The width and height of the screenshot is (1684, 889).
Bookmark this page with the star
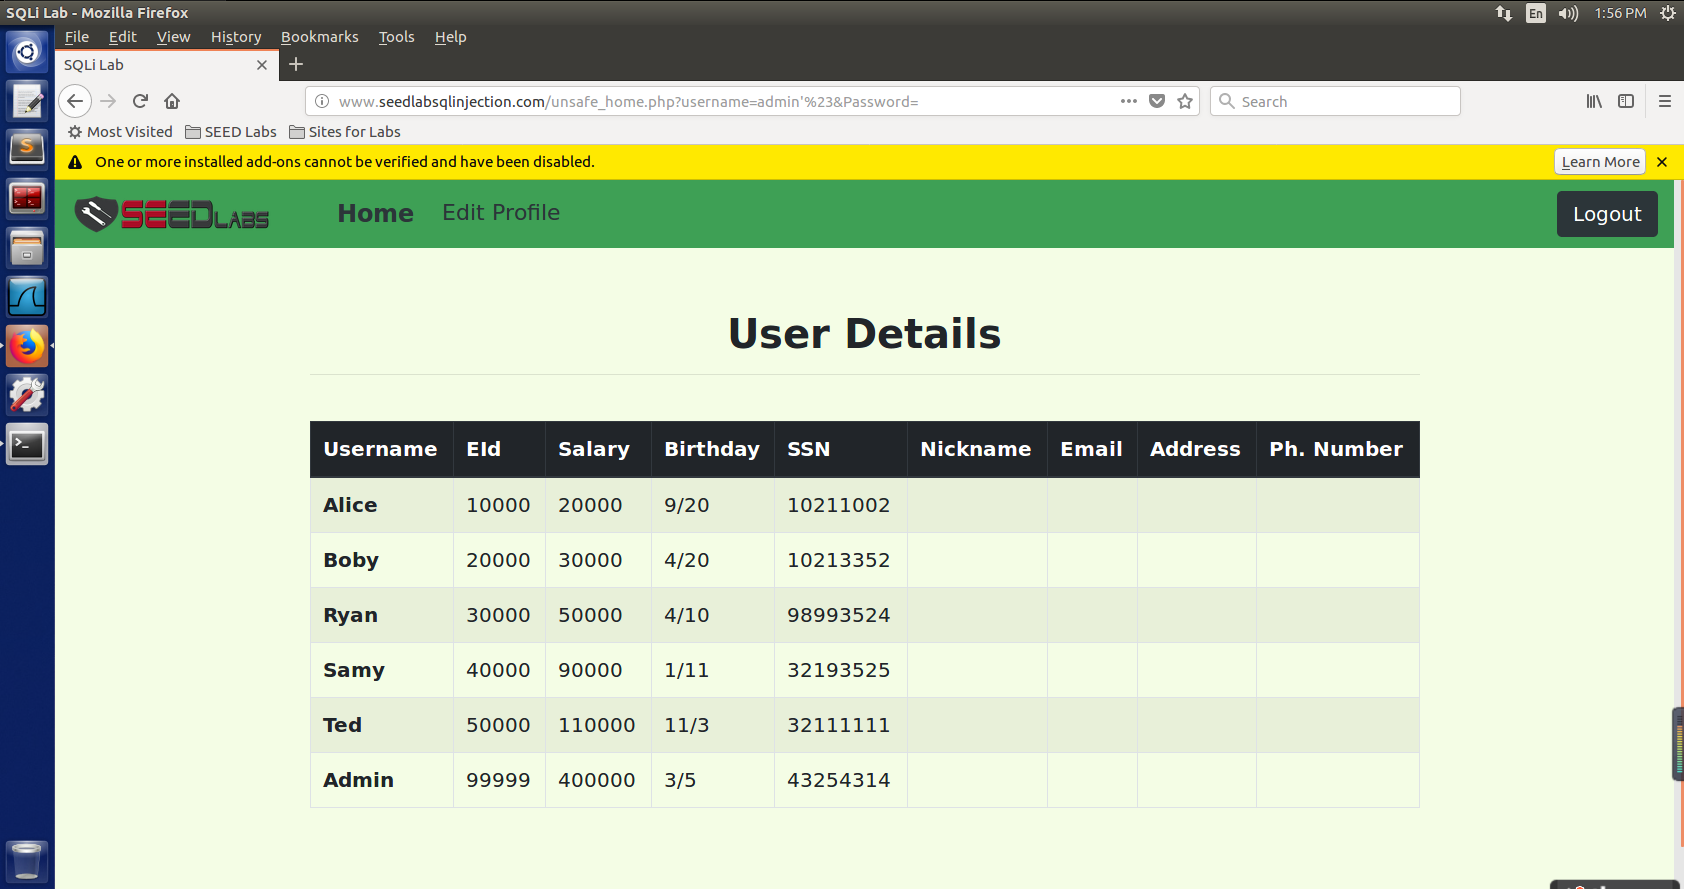click(1185, 101)
